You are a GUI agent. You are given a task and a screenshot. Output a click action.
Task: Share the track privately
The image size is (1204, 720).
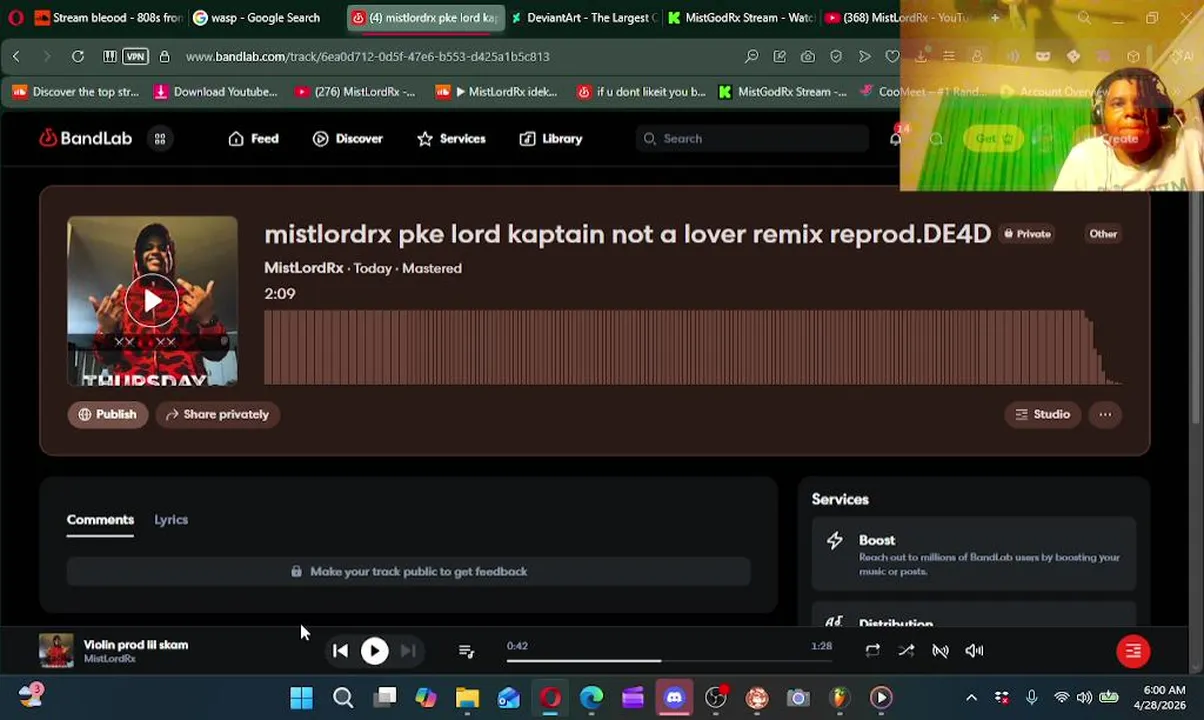pyautogui.click(x=218, y=414)
